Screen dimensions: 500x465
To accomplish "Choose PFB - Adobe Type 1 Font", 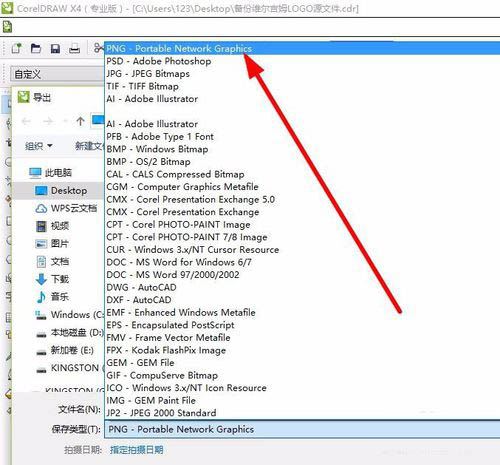I will point(160,137).
